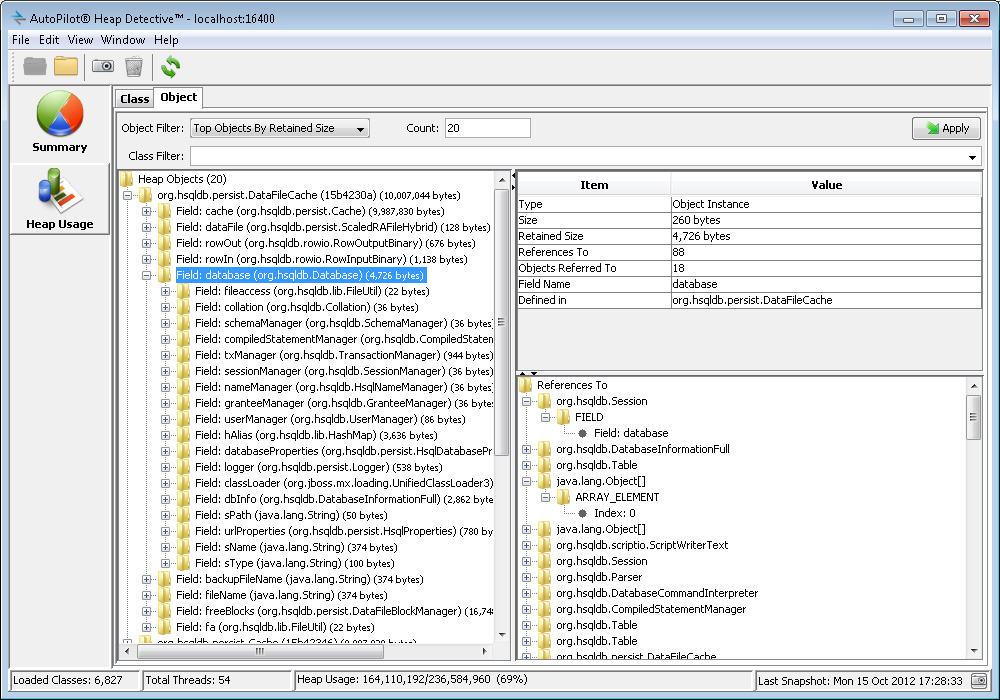Screen dimensions: 1000x700
Task: Select org.hsqldb.DatabaseCommandInterpreter reference row
Action: coord(657,594)
